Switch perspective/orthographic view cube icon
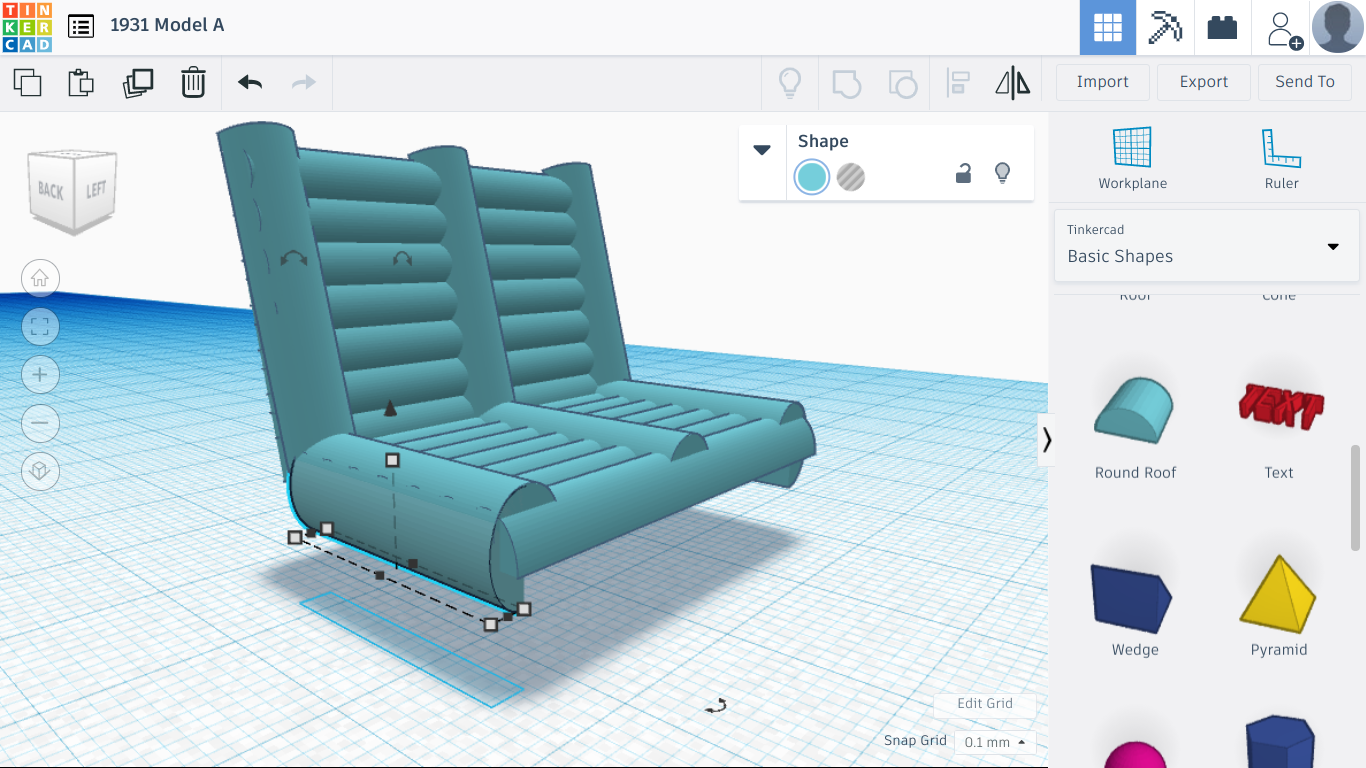 pyautogui.click(x=40, y=470)
